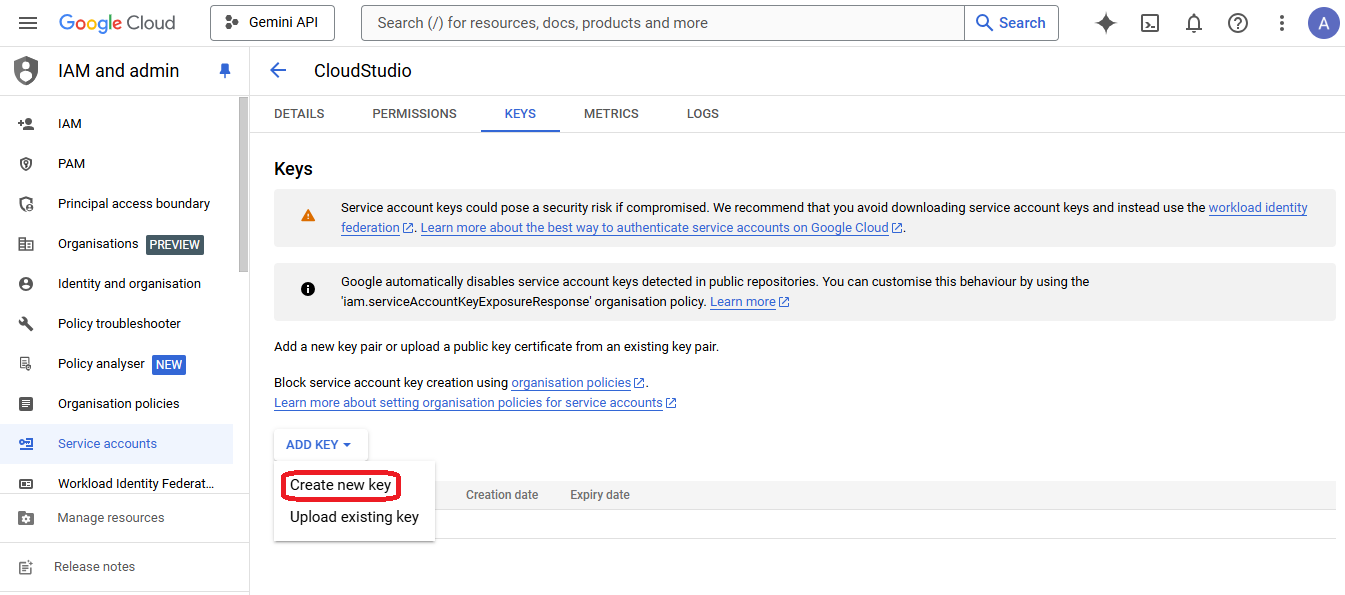Click the resource search input field
The width and height of the screenshot is (1345, 595).
pos(662,23)
